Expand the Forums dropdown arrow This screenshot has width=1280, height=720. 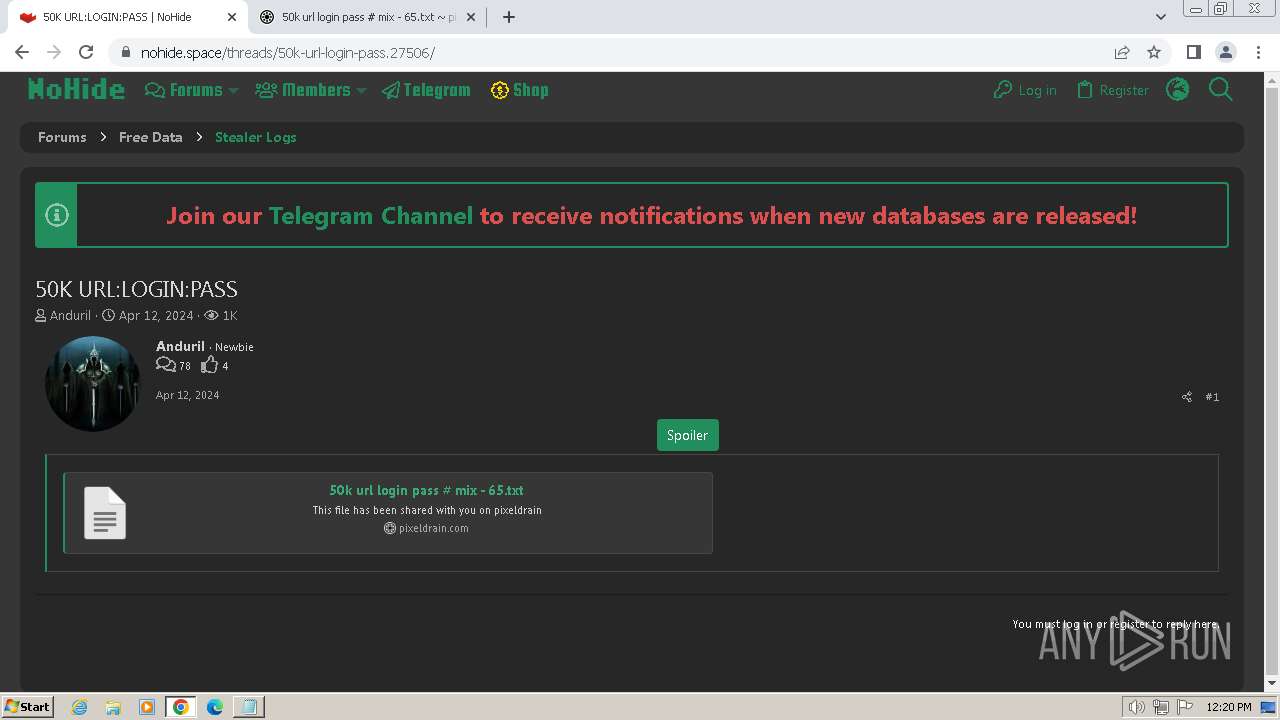click(x=233, y=91)
